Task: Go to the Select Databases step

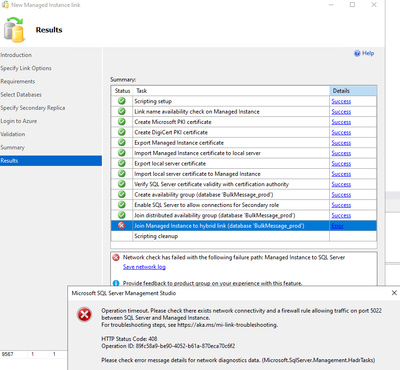Action: tap(21, 95)
